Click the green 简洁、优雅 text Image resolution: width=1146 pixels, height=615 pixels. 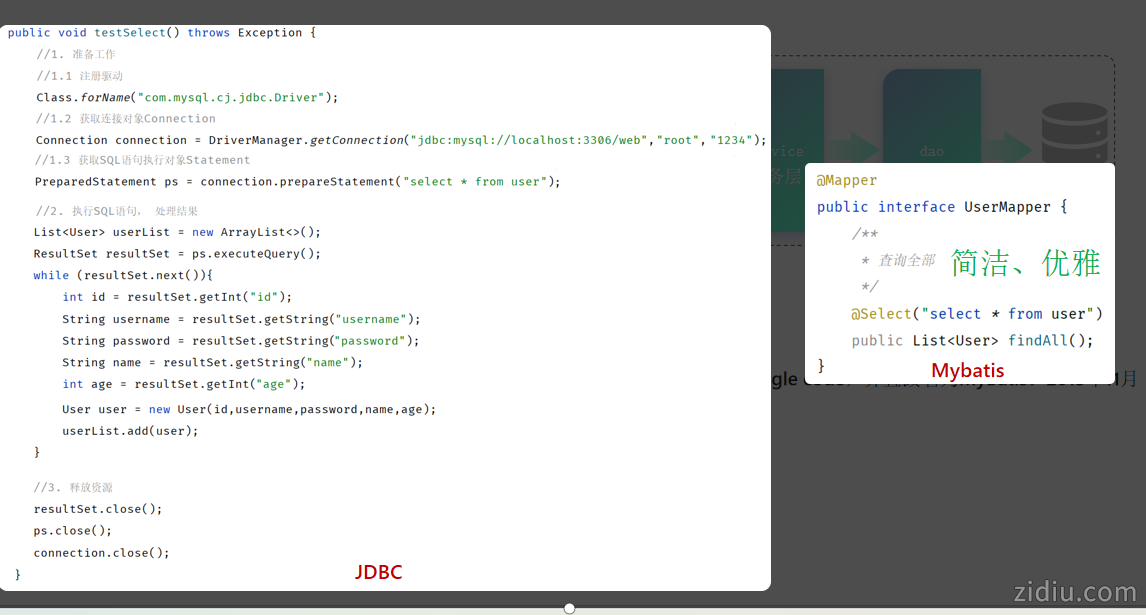click(x=1025, y=262)
